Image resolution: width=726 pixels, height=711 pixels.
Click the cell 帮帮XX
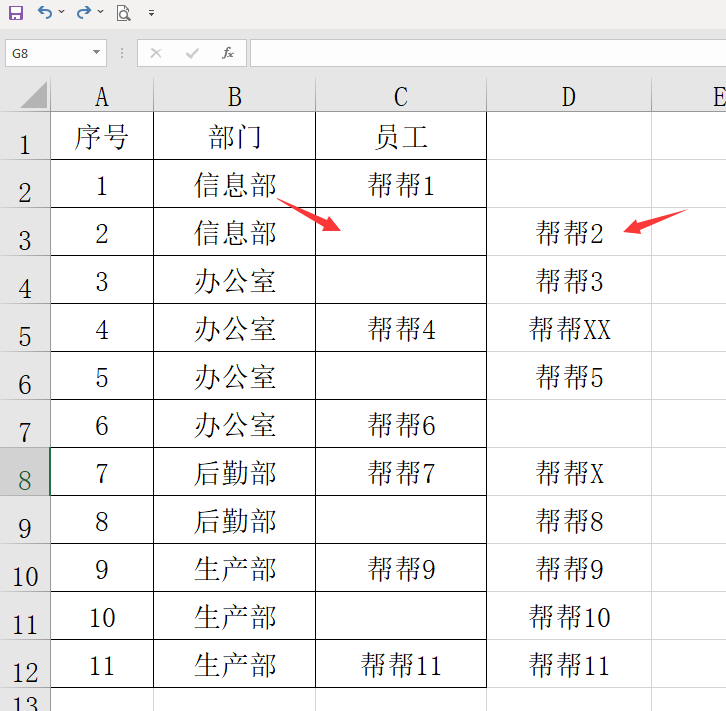(569, 328)
